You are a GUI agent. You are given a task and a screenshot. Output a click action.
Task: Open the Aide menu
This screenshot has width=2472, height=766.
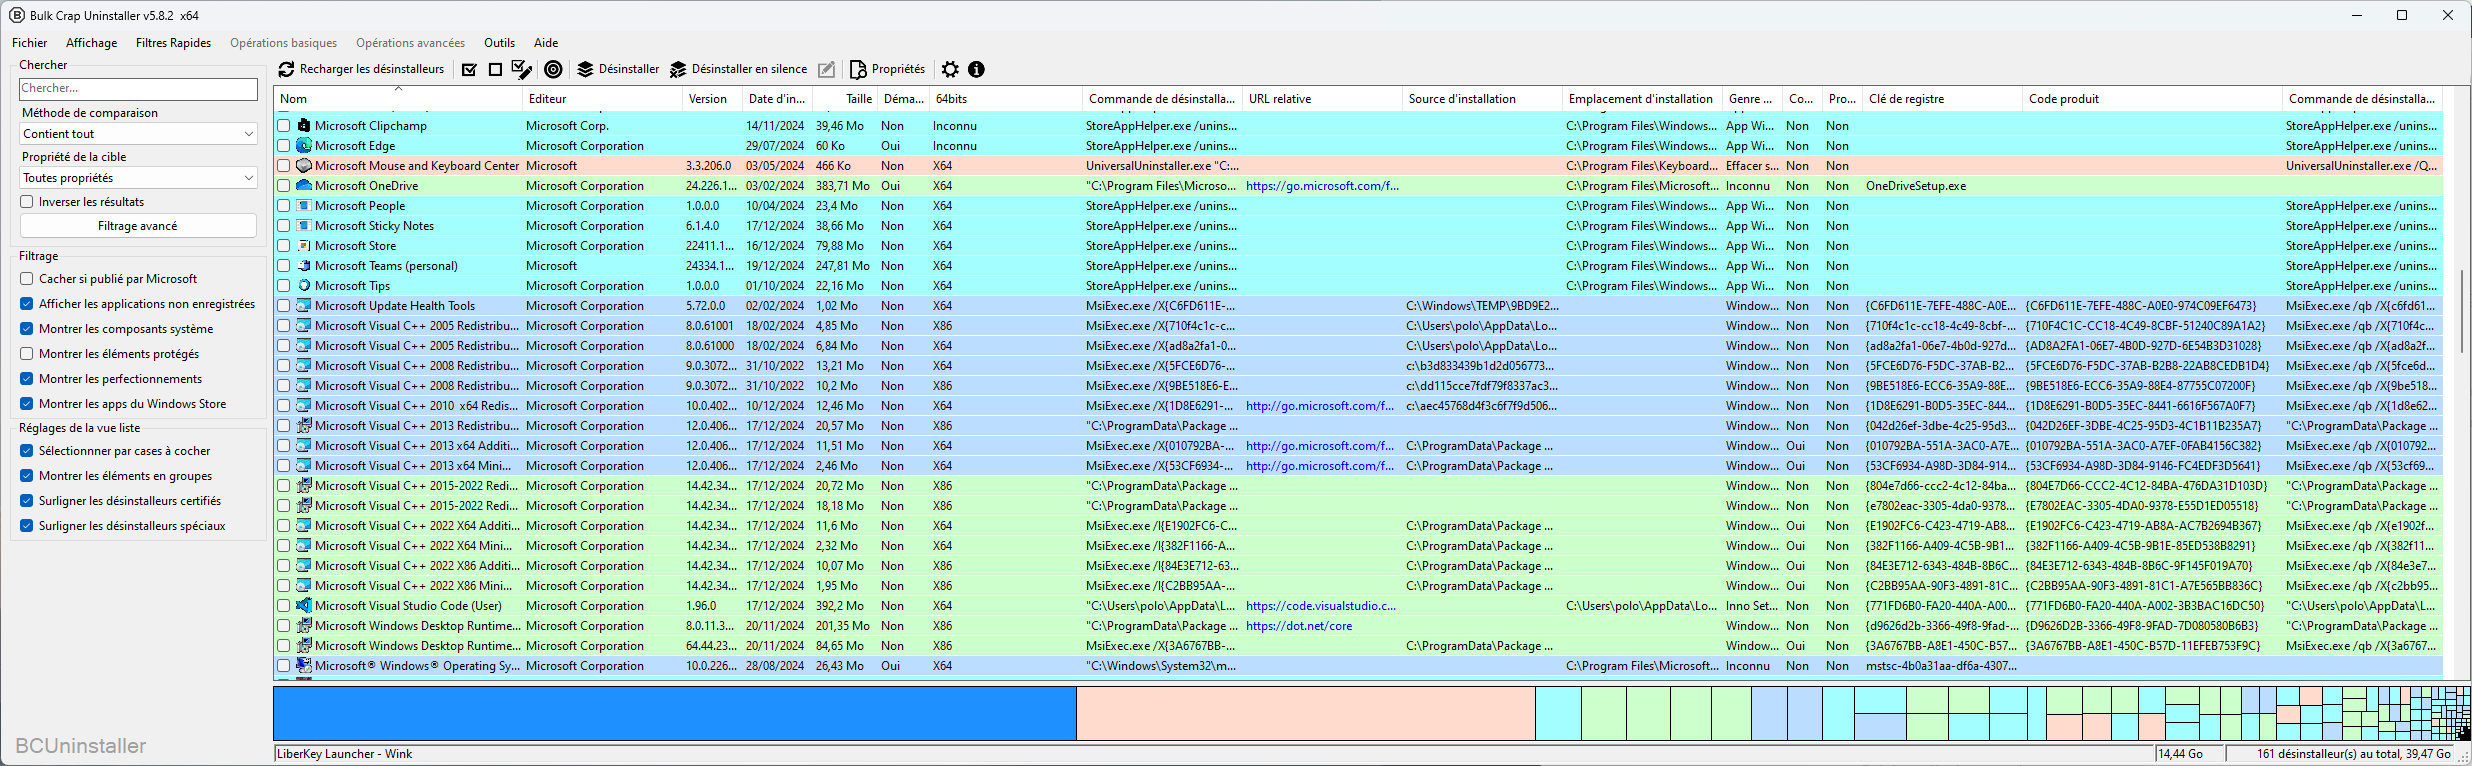coord(546,43)
